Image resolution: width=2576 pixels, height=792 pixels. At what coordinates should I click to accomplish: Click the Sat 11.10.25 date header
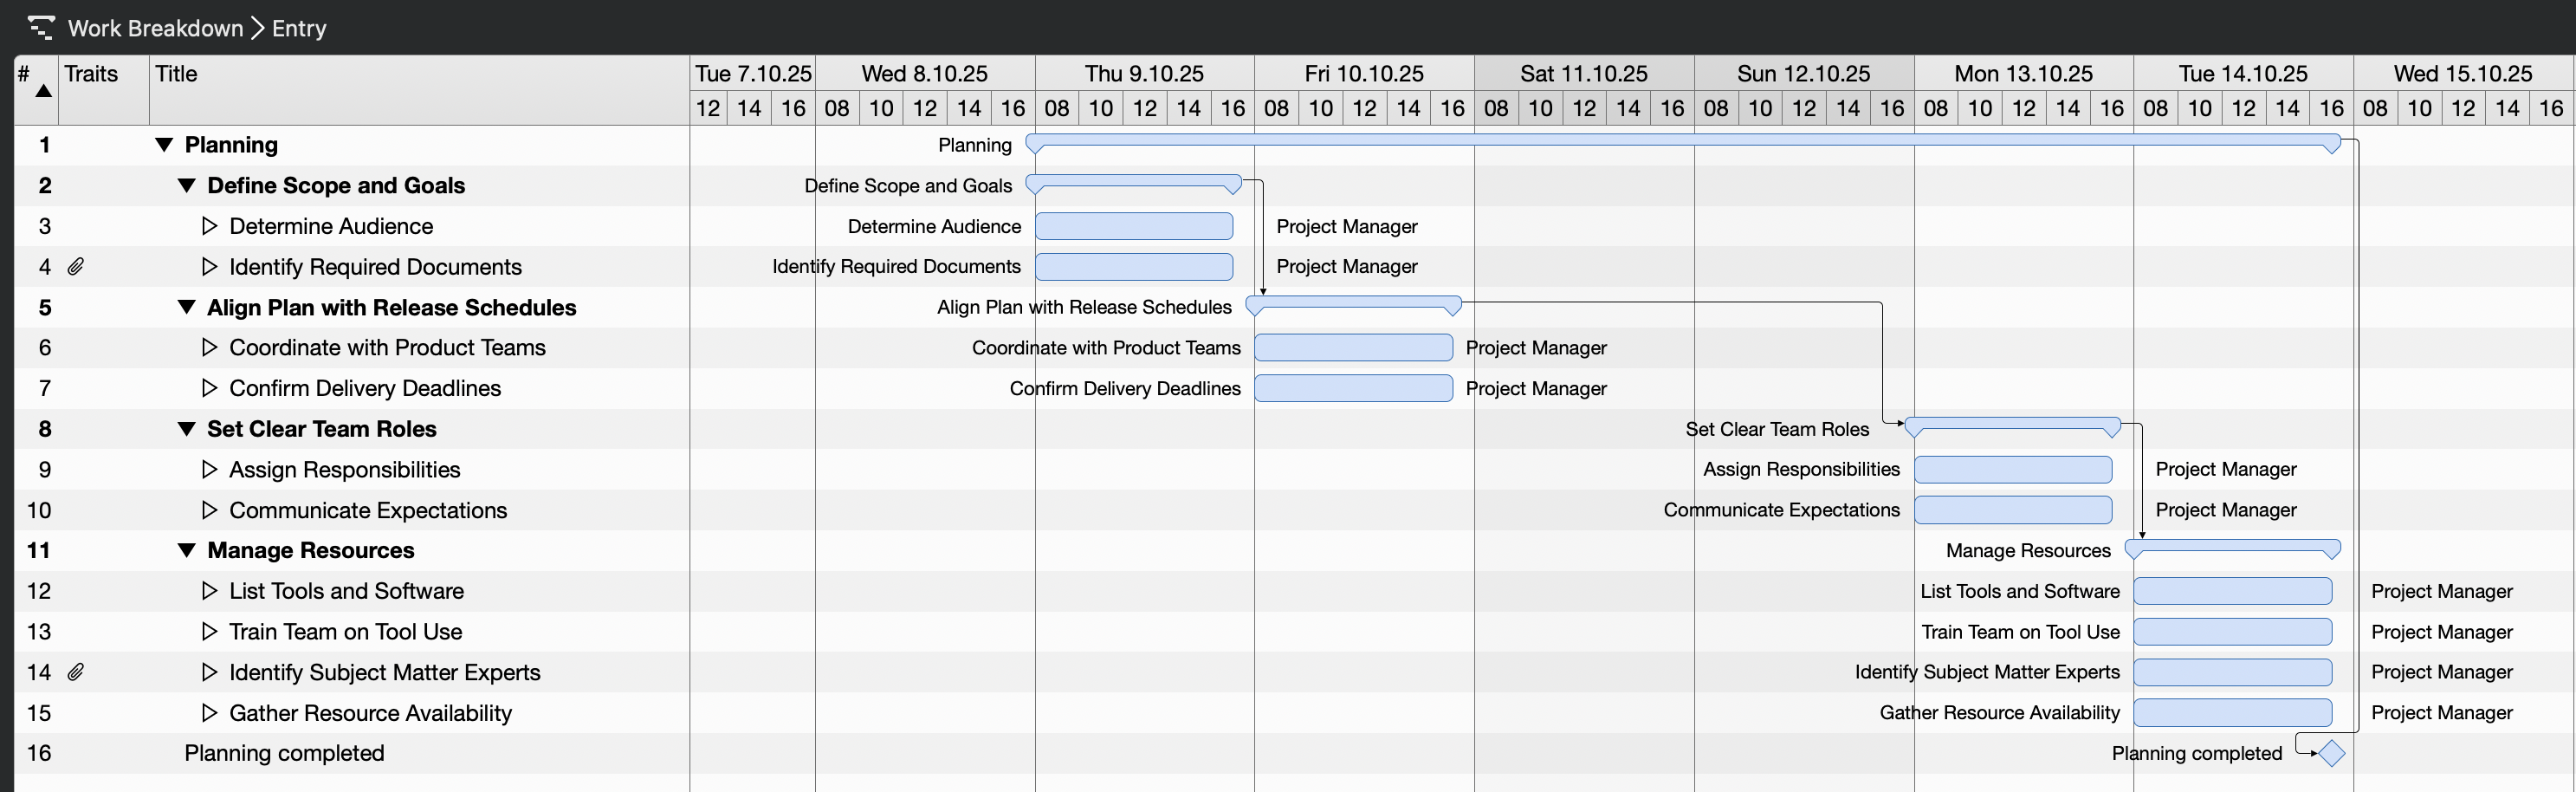coord(1583,72)
